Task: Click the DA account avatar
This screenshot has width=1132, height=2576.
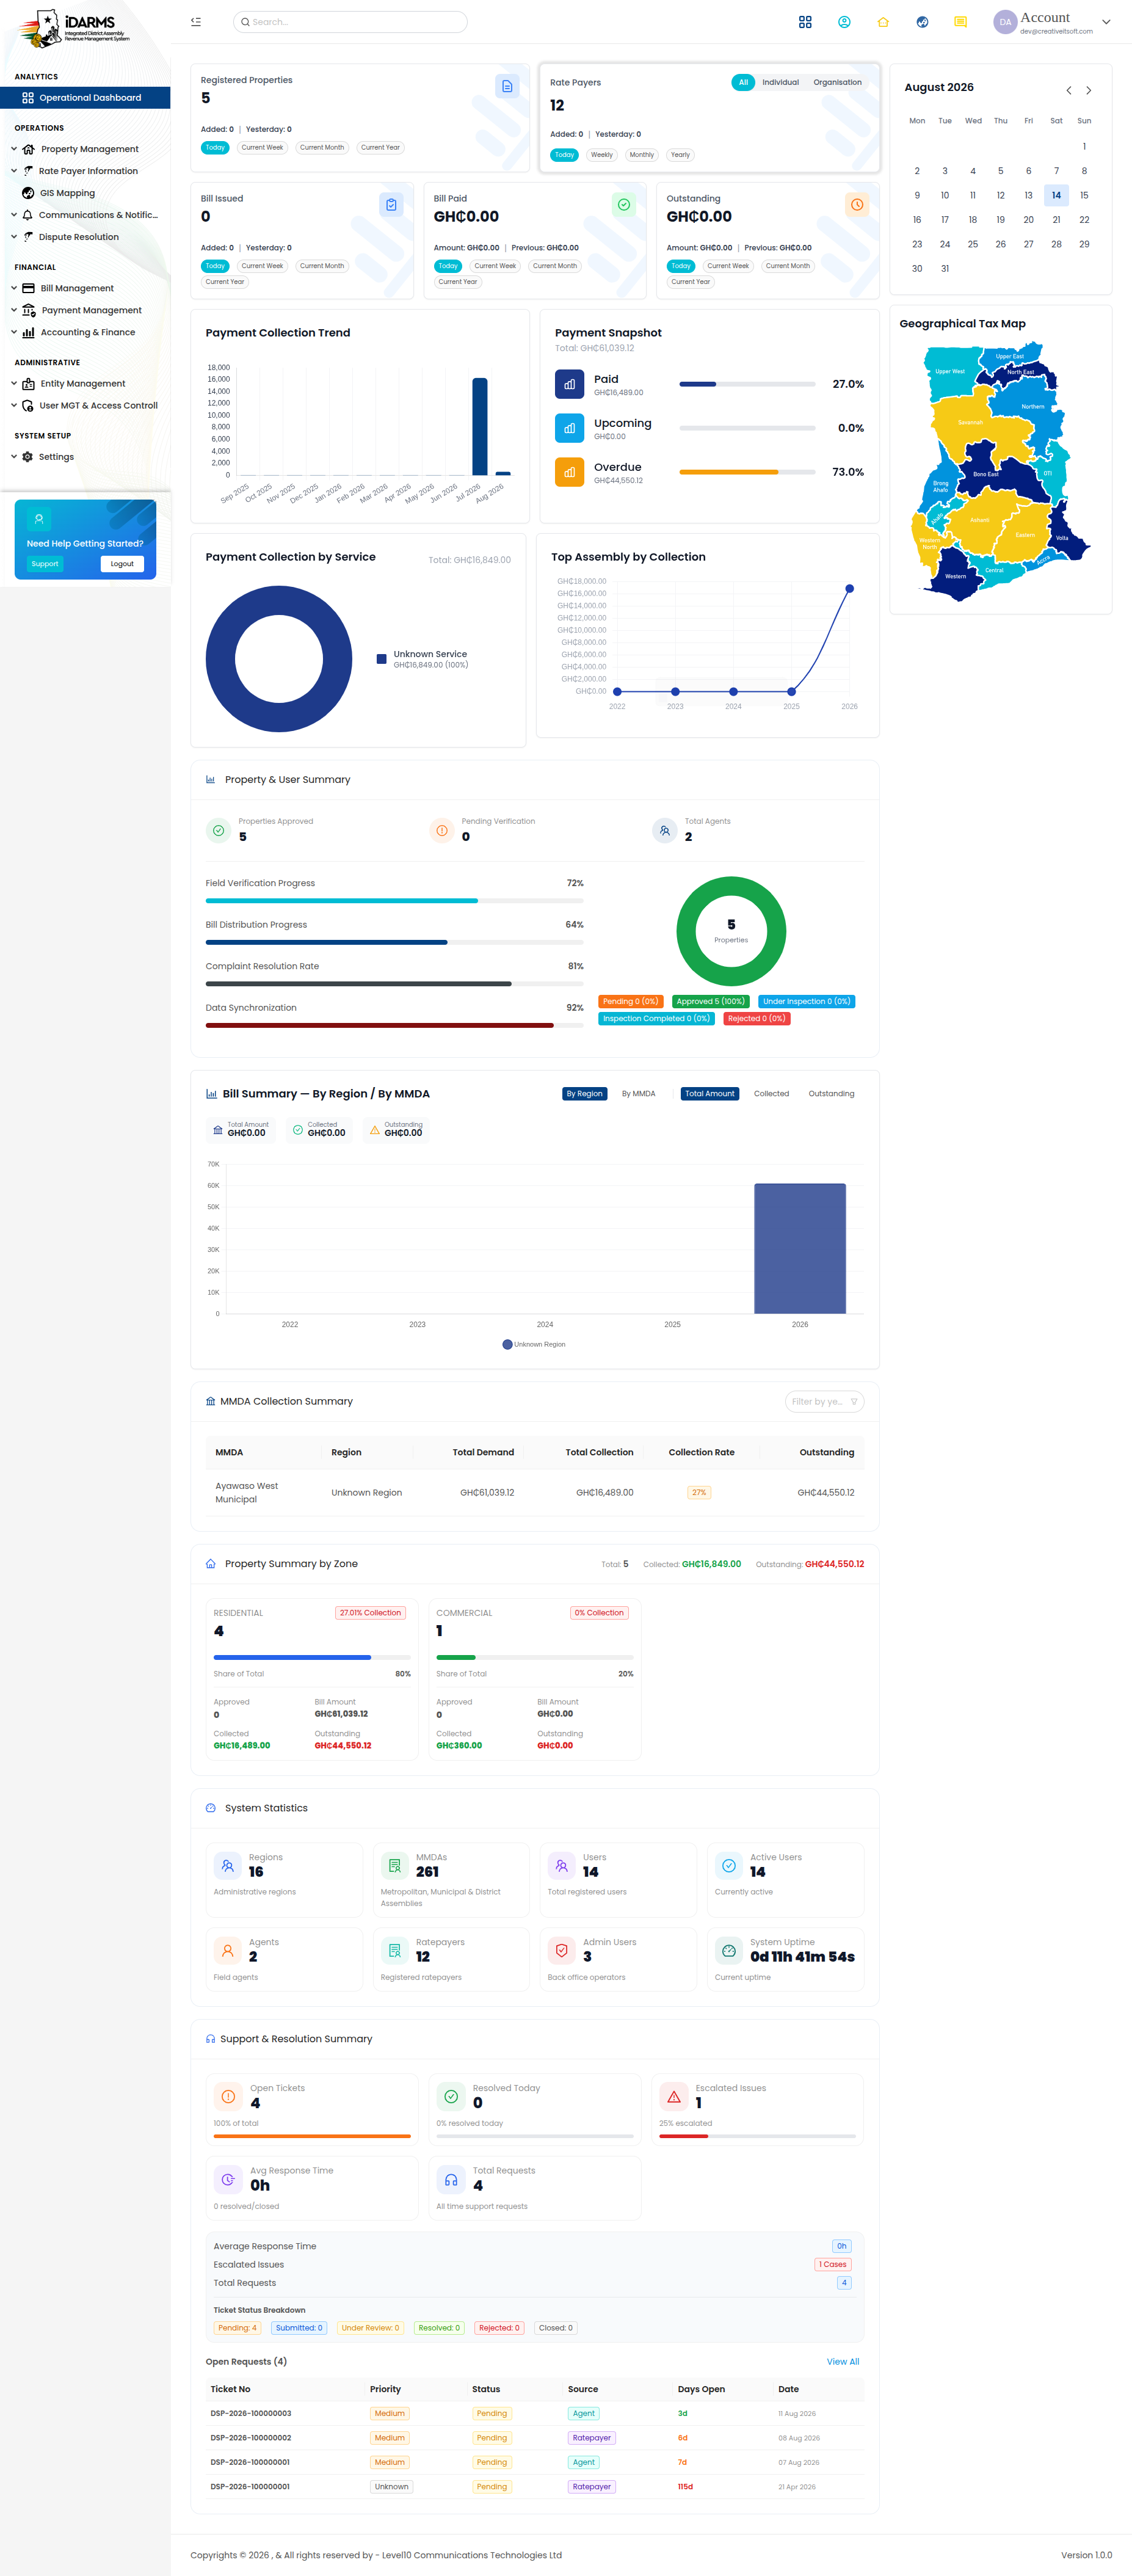Action: pyautogui.click(x=1004, y=22)
